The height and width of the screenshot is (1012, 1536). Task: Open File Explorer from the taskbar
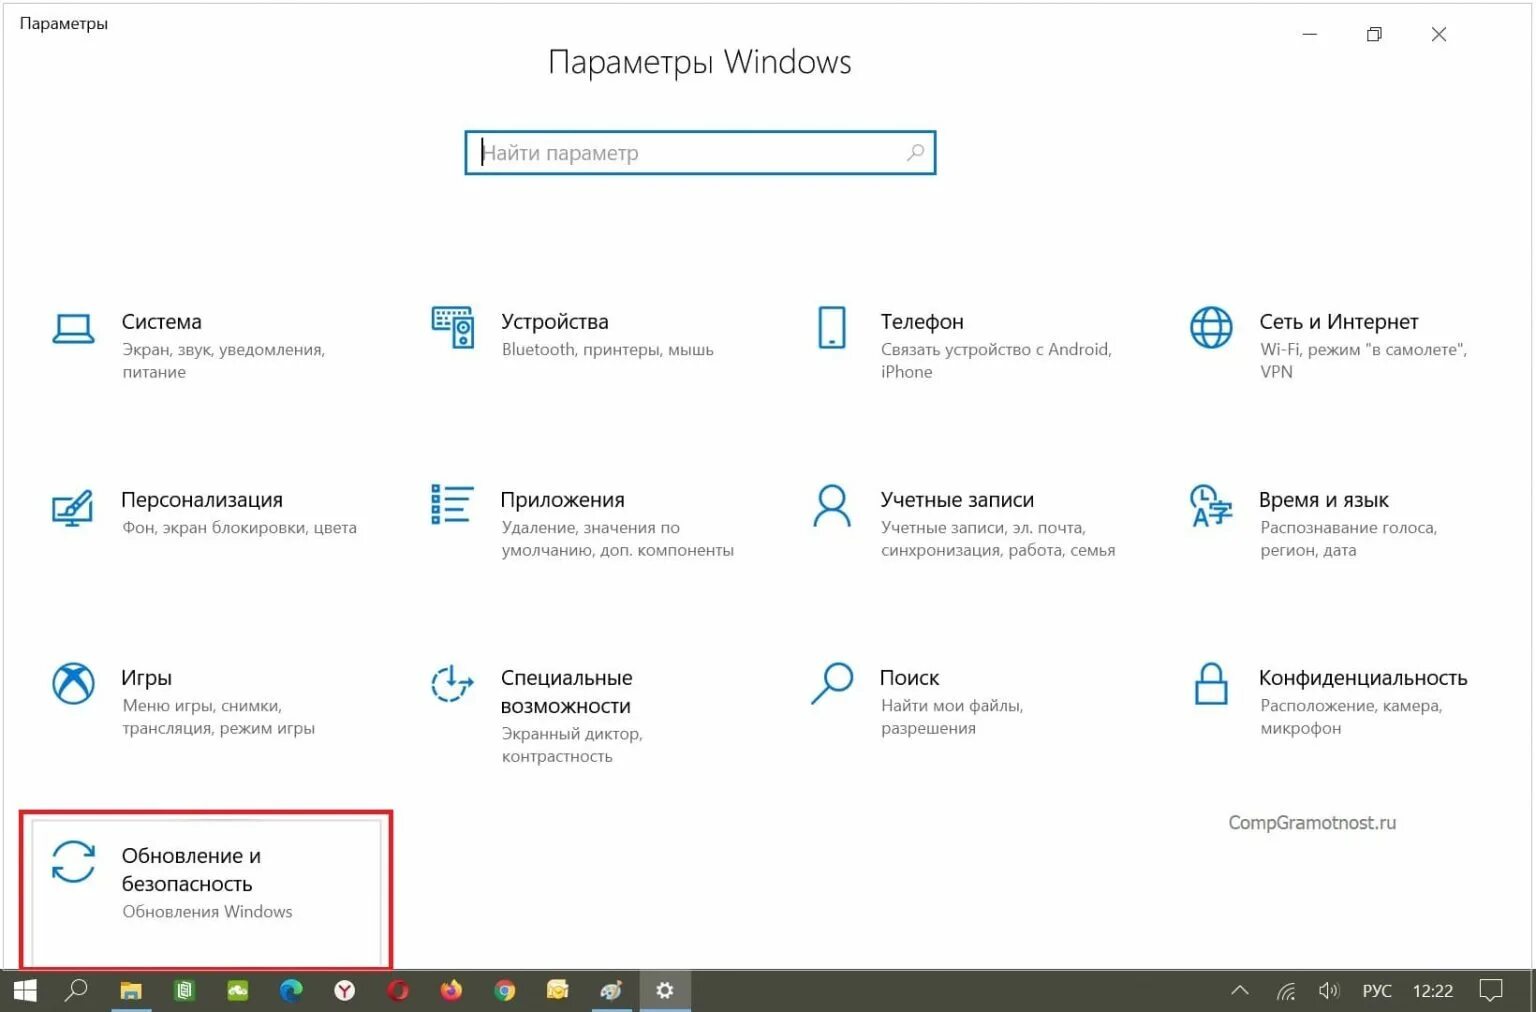tap(131, 991)
